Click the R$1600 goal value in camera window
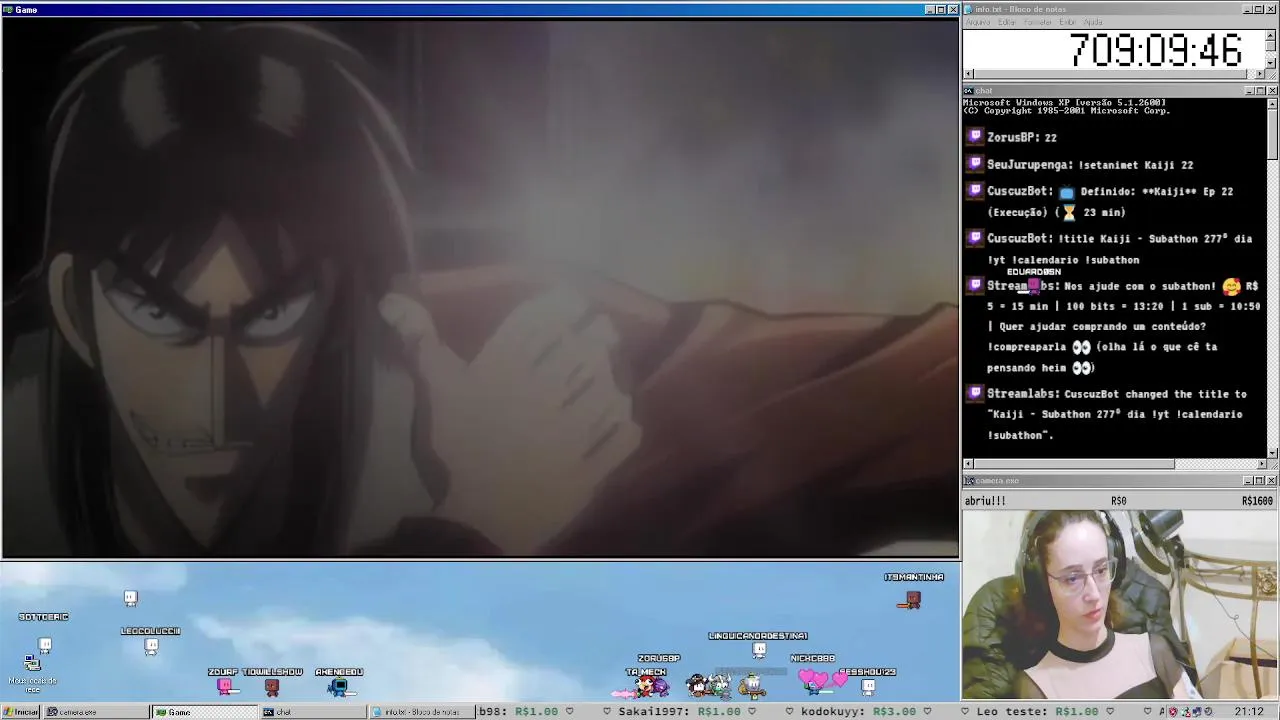Image resolution: width=1280 pixels, height=720 pixels. 1257,501
